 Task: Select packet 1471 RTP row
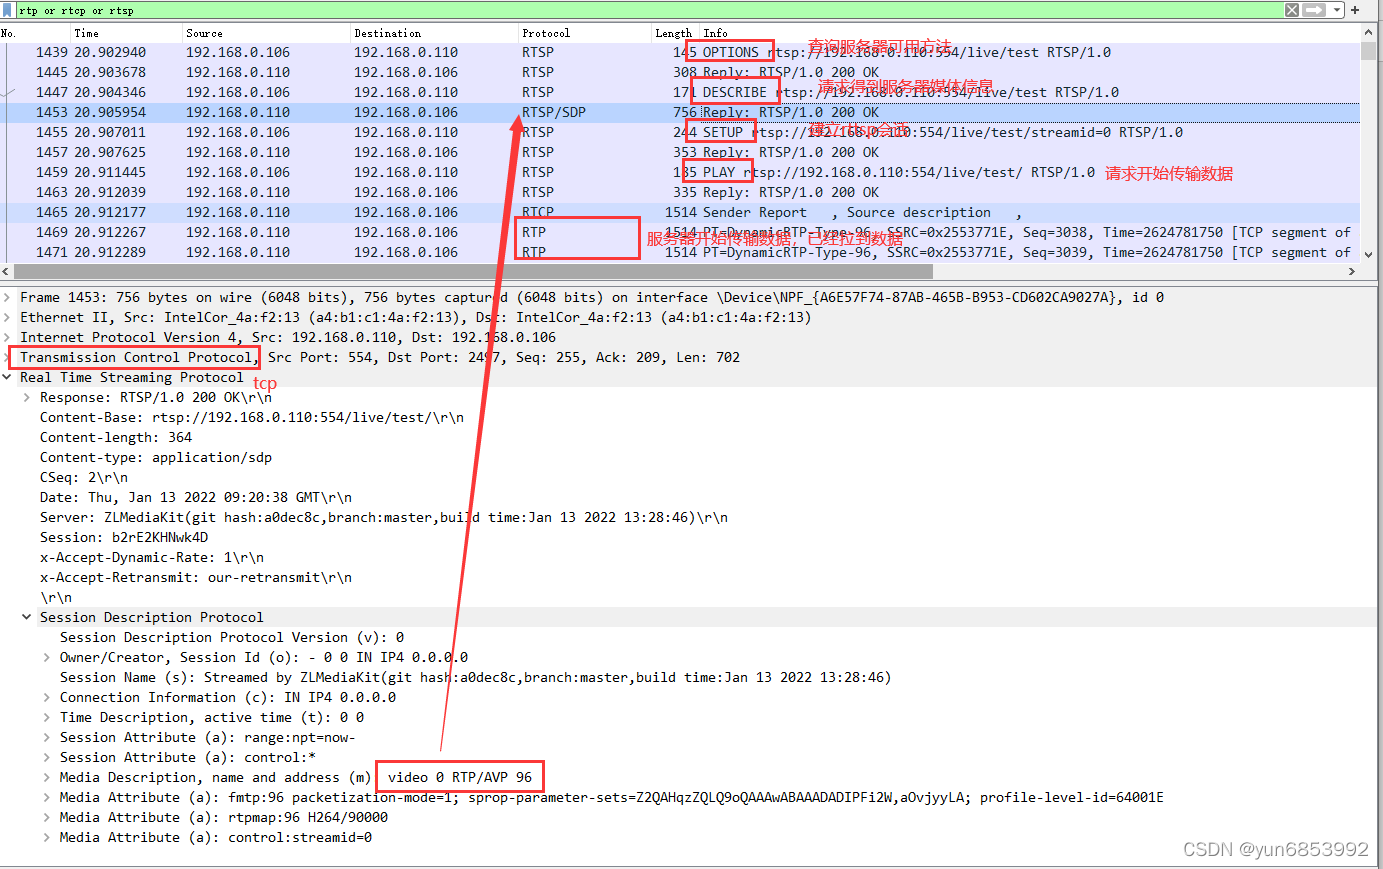tap(680, 252)
